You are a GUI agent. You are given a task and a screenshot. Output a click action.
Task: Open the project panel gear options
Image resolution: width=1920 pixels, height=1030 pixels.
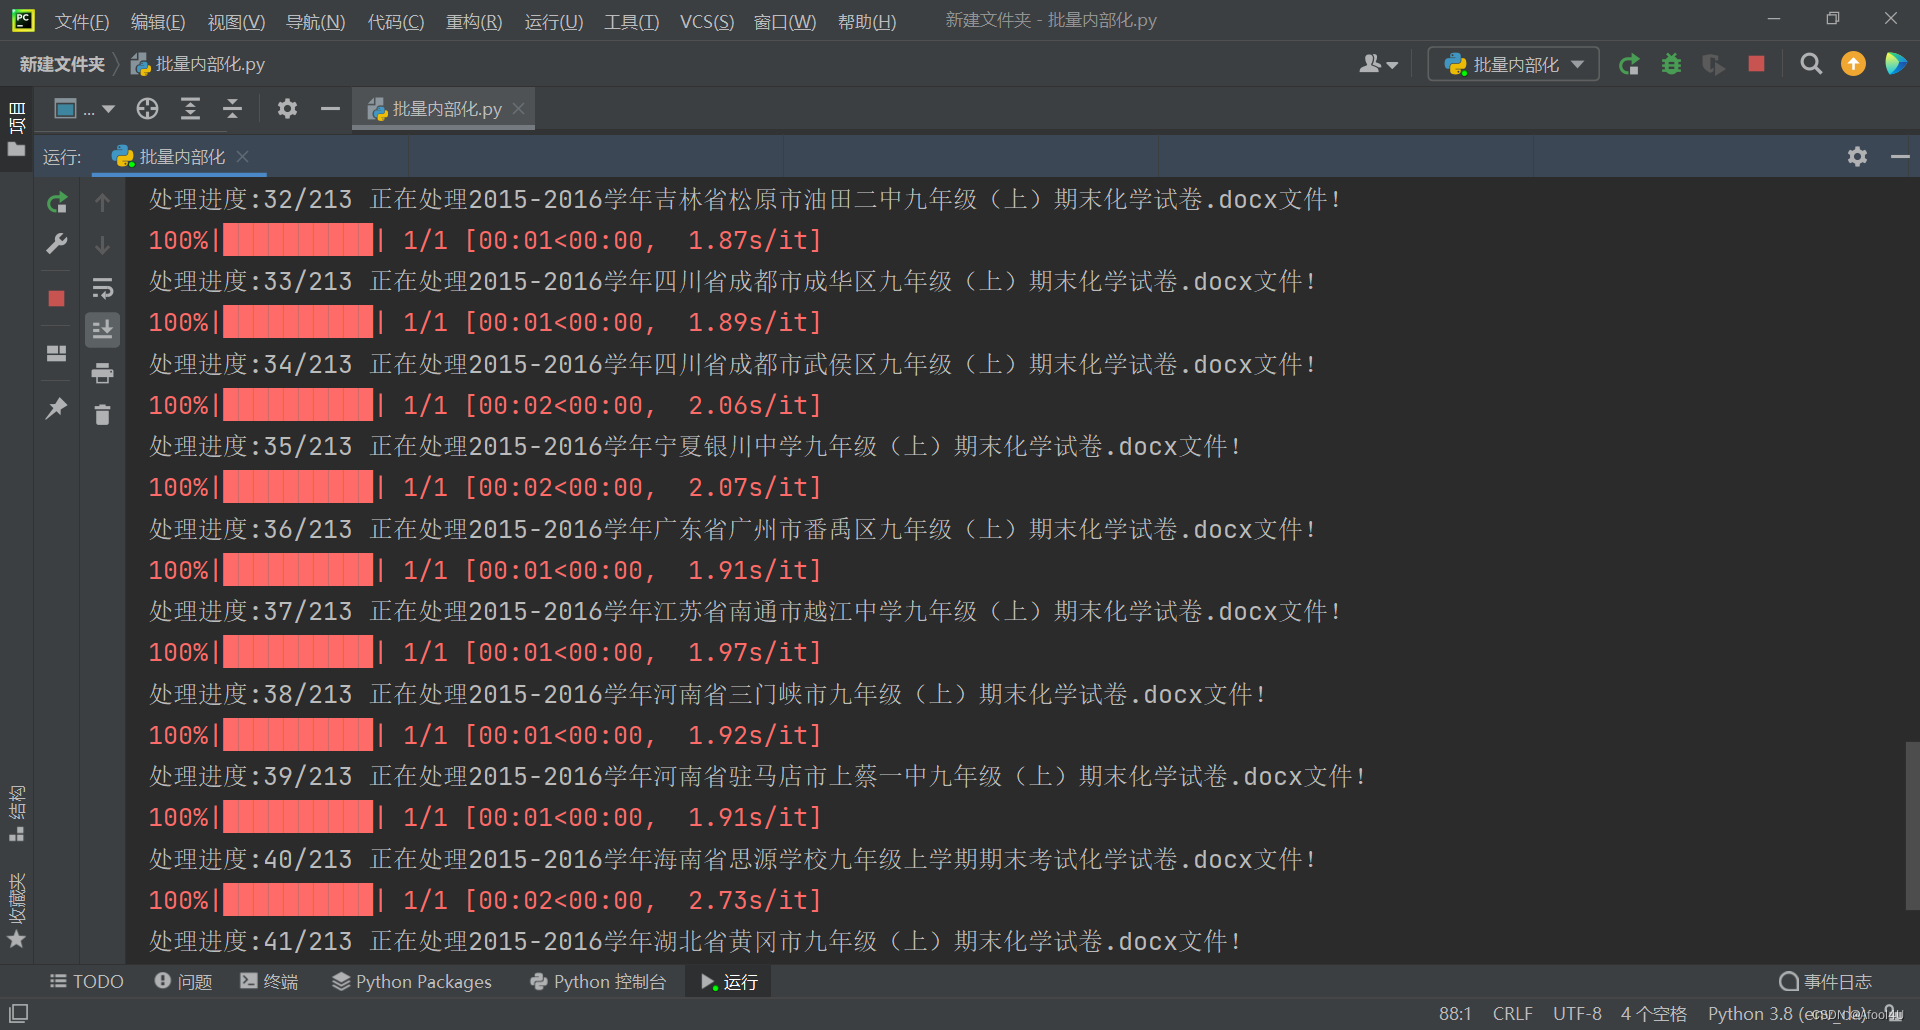coord(287,109)
